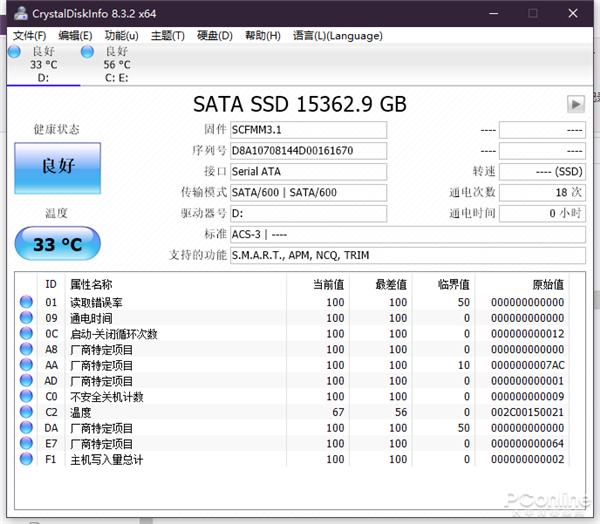Click the status icon for 主机写入量总计 row
Viewport: 600px width, 524px height.
point(26,459)
